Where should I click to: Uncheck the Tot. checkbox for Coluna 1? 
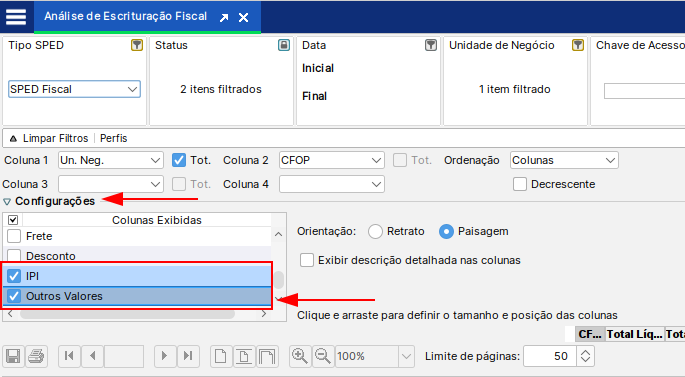[179, 160]
